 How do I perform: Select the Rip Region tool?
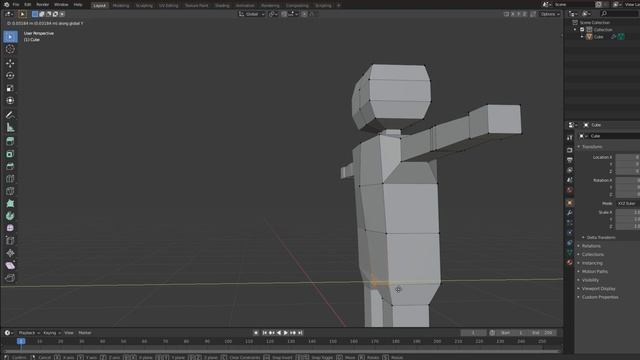(x=10, y=278)
